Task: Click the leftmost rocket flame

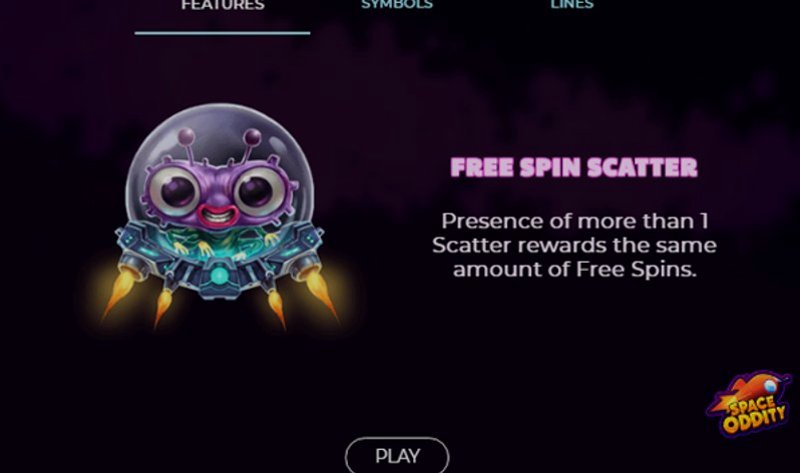Action: point(118,294)
